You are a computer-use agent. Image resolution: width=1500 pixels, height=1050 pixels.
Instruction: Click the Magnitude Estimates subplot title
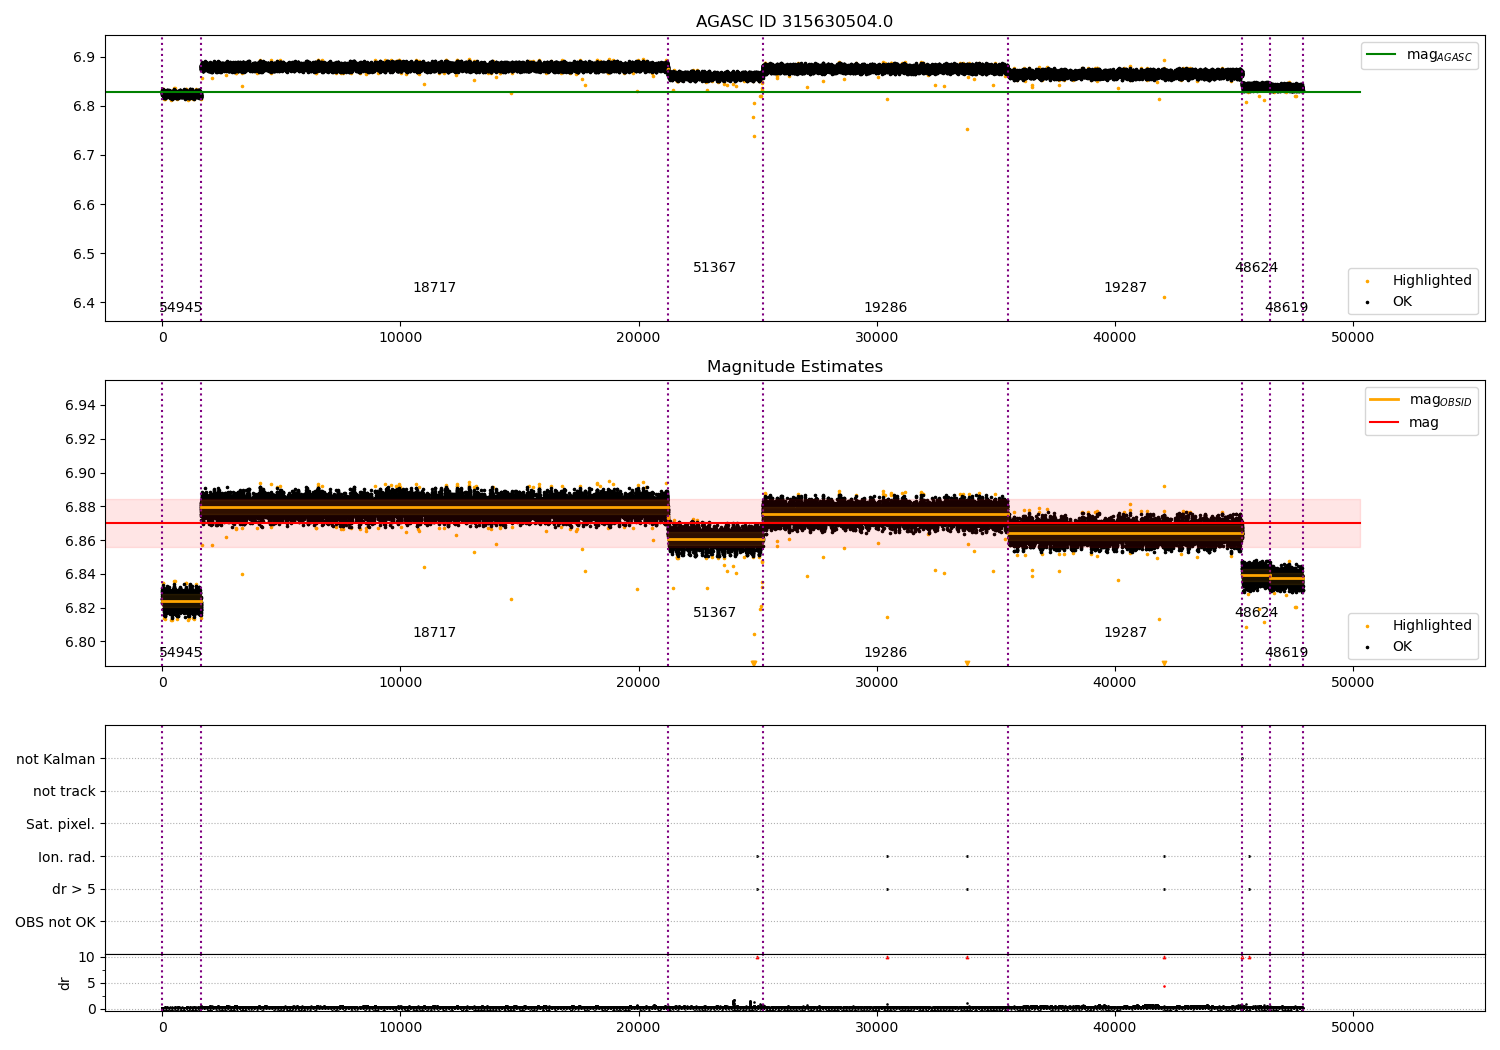794,367
